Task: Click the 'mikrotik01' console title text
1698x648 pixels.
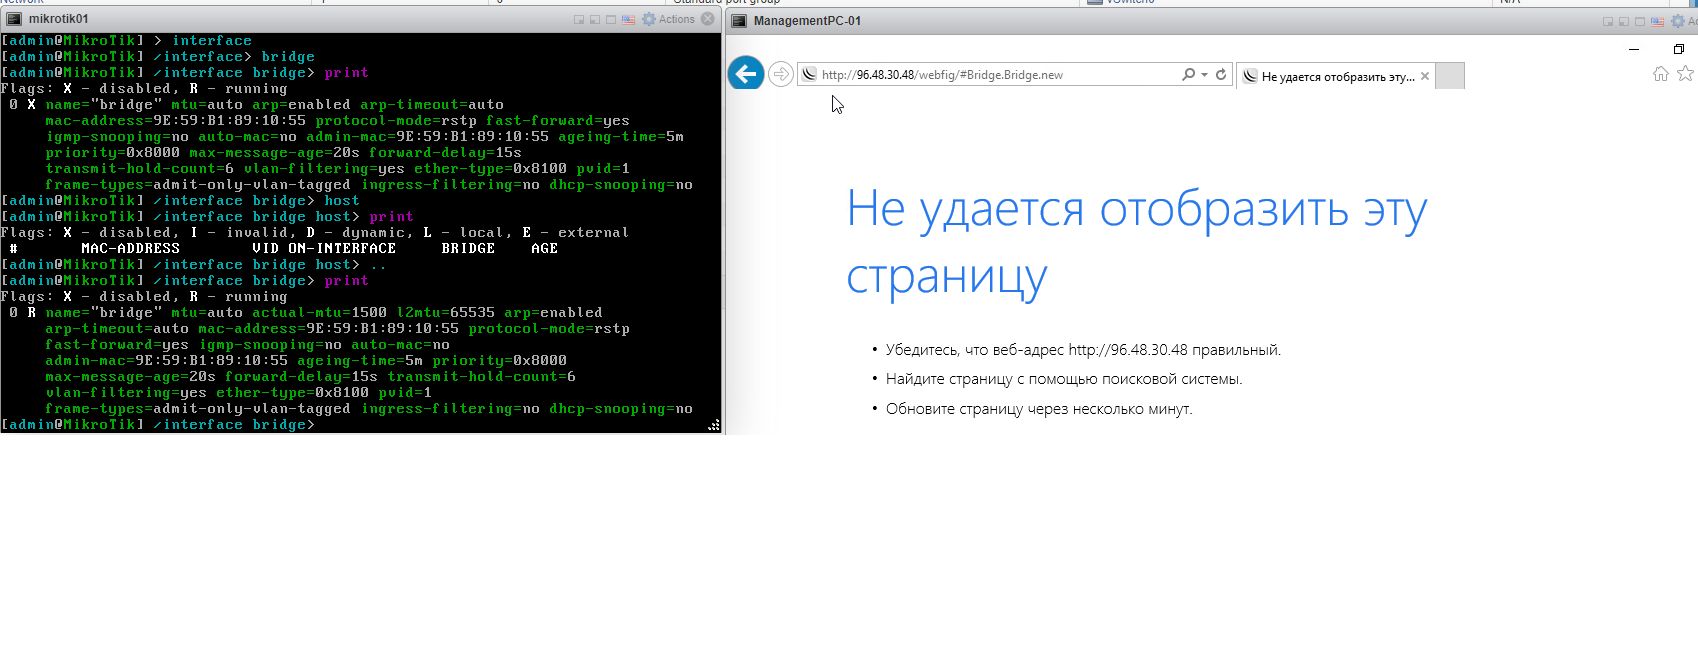Action: (x=59, y=19)
